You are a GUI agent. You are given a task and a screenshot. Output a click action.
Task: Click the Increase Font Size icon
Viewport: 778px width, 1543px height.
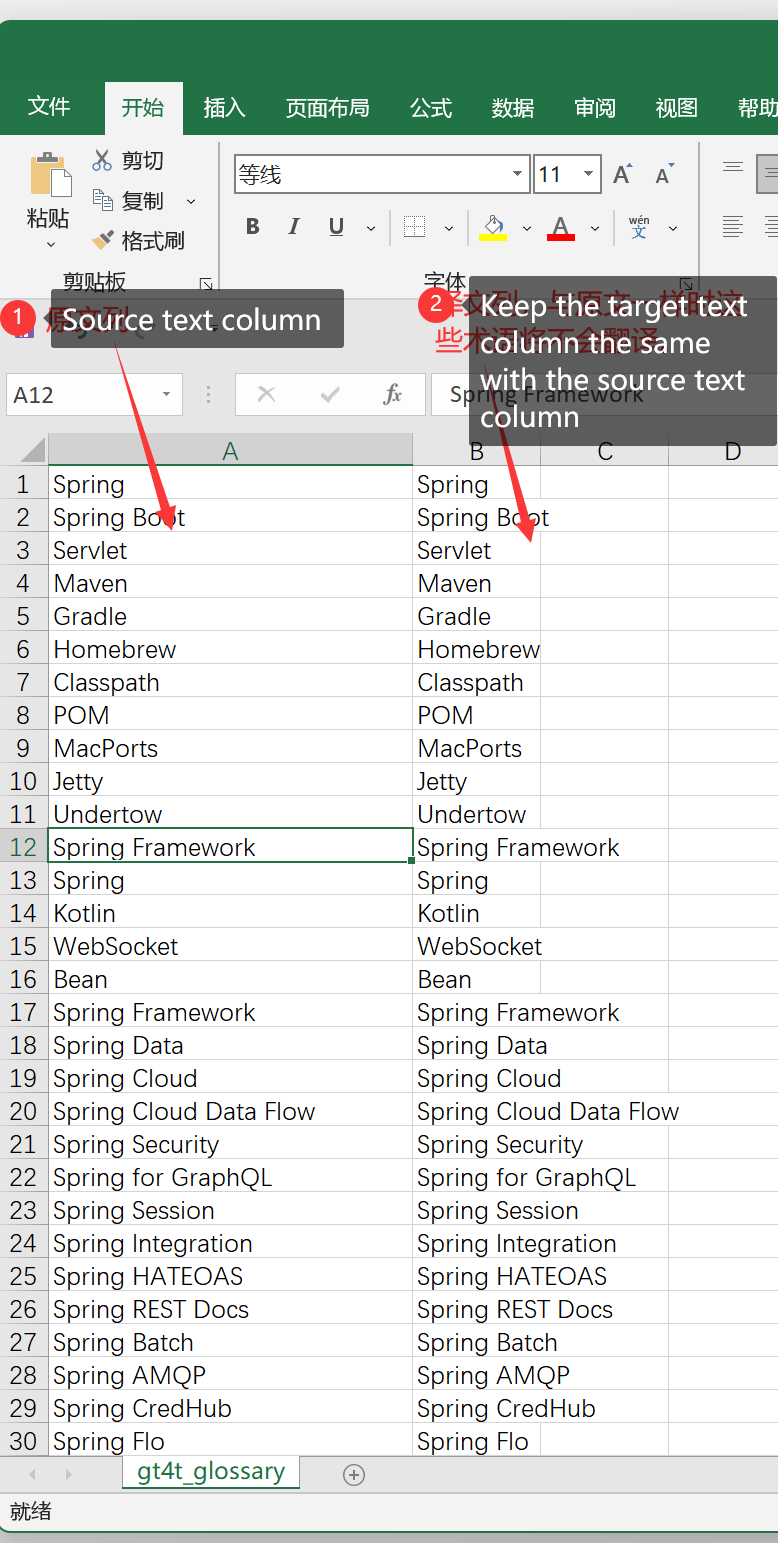pos(622,175)
